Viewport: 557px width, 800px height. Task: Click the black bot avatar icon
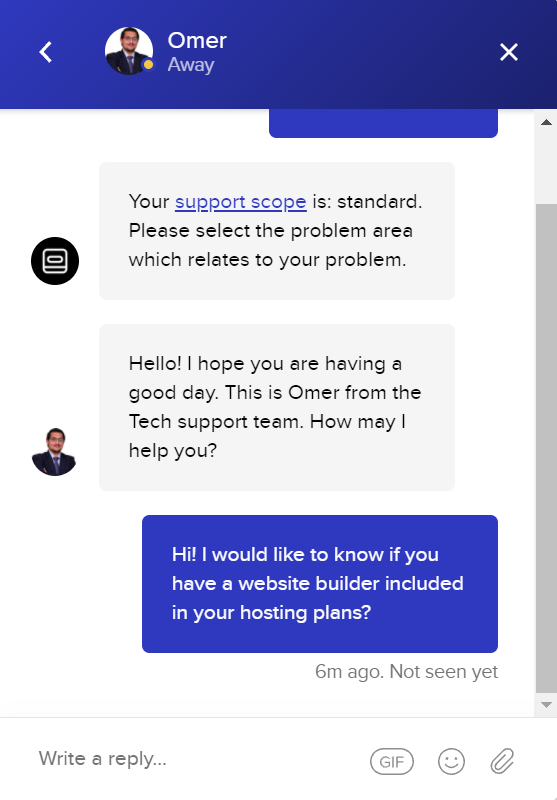tap(55, 261)
